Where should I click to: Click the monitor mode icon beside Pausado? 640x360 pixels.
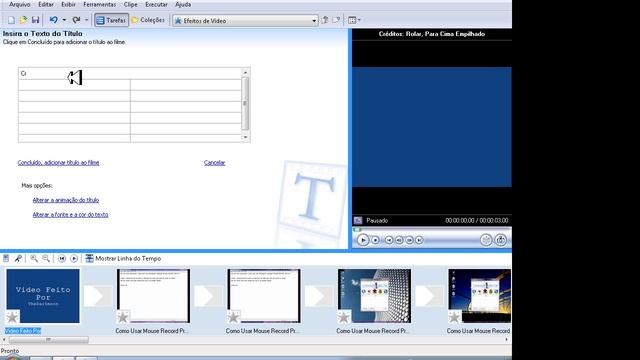click(x=358, y=220)
